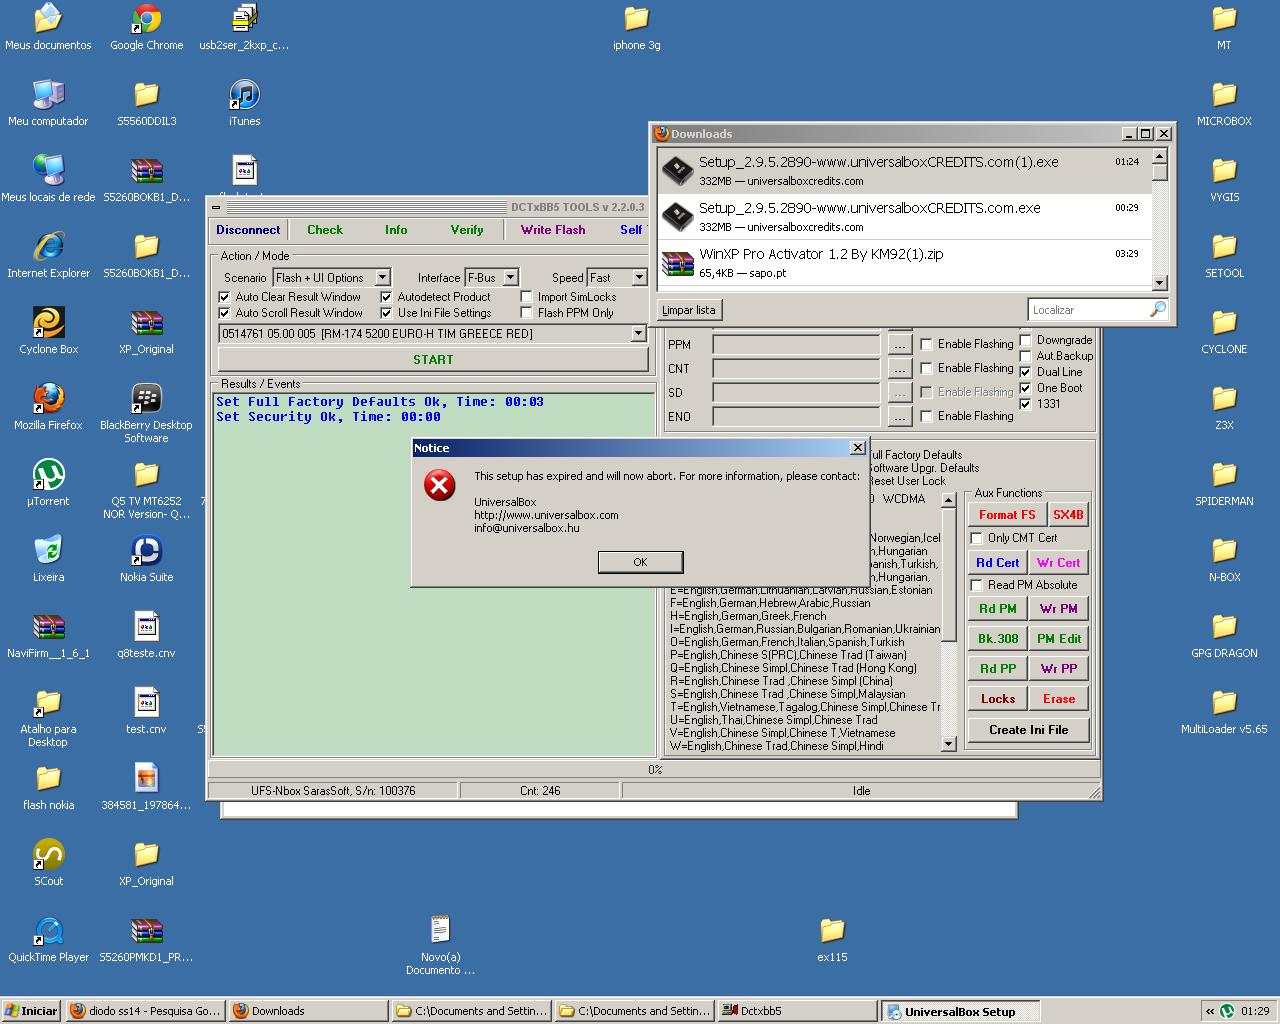Viewport: 1280px width, 1024px height.
Task: Open the Google Chrome desktop shortcut
Action: click(x=146, y=27)
